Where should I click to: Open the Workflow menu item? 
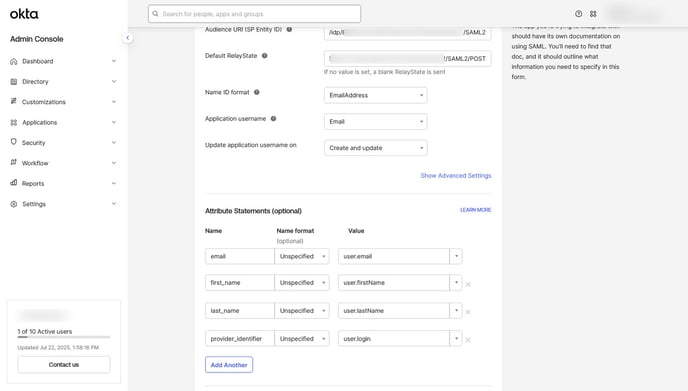click(64, 163)
